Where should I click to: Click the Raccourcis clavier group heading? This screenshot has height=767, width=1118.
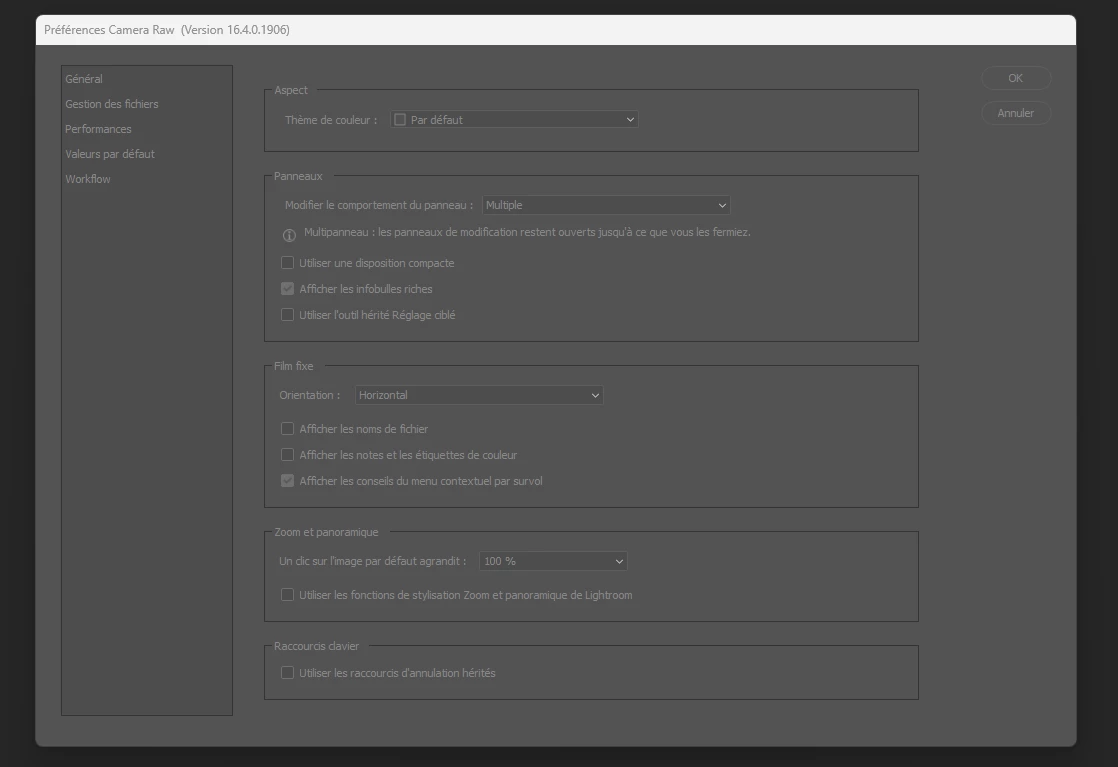(x=317, y=647)
